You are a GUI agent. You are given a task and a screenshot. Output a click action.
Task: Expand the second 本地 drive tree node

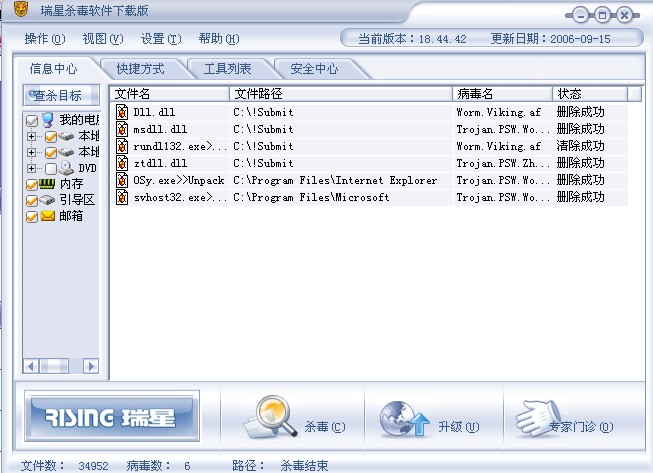(x=31, y=152)
